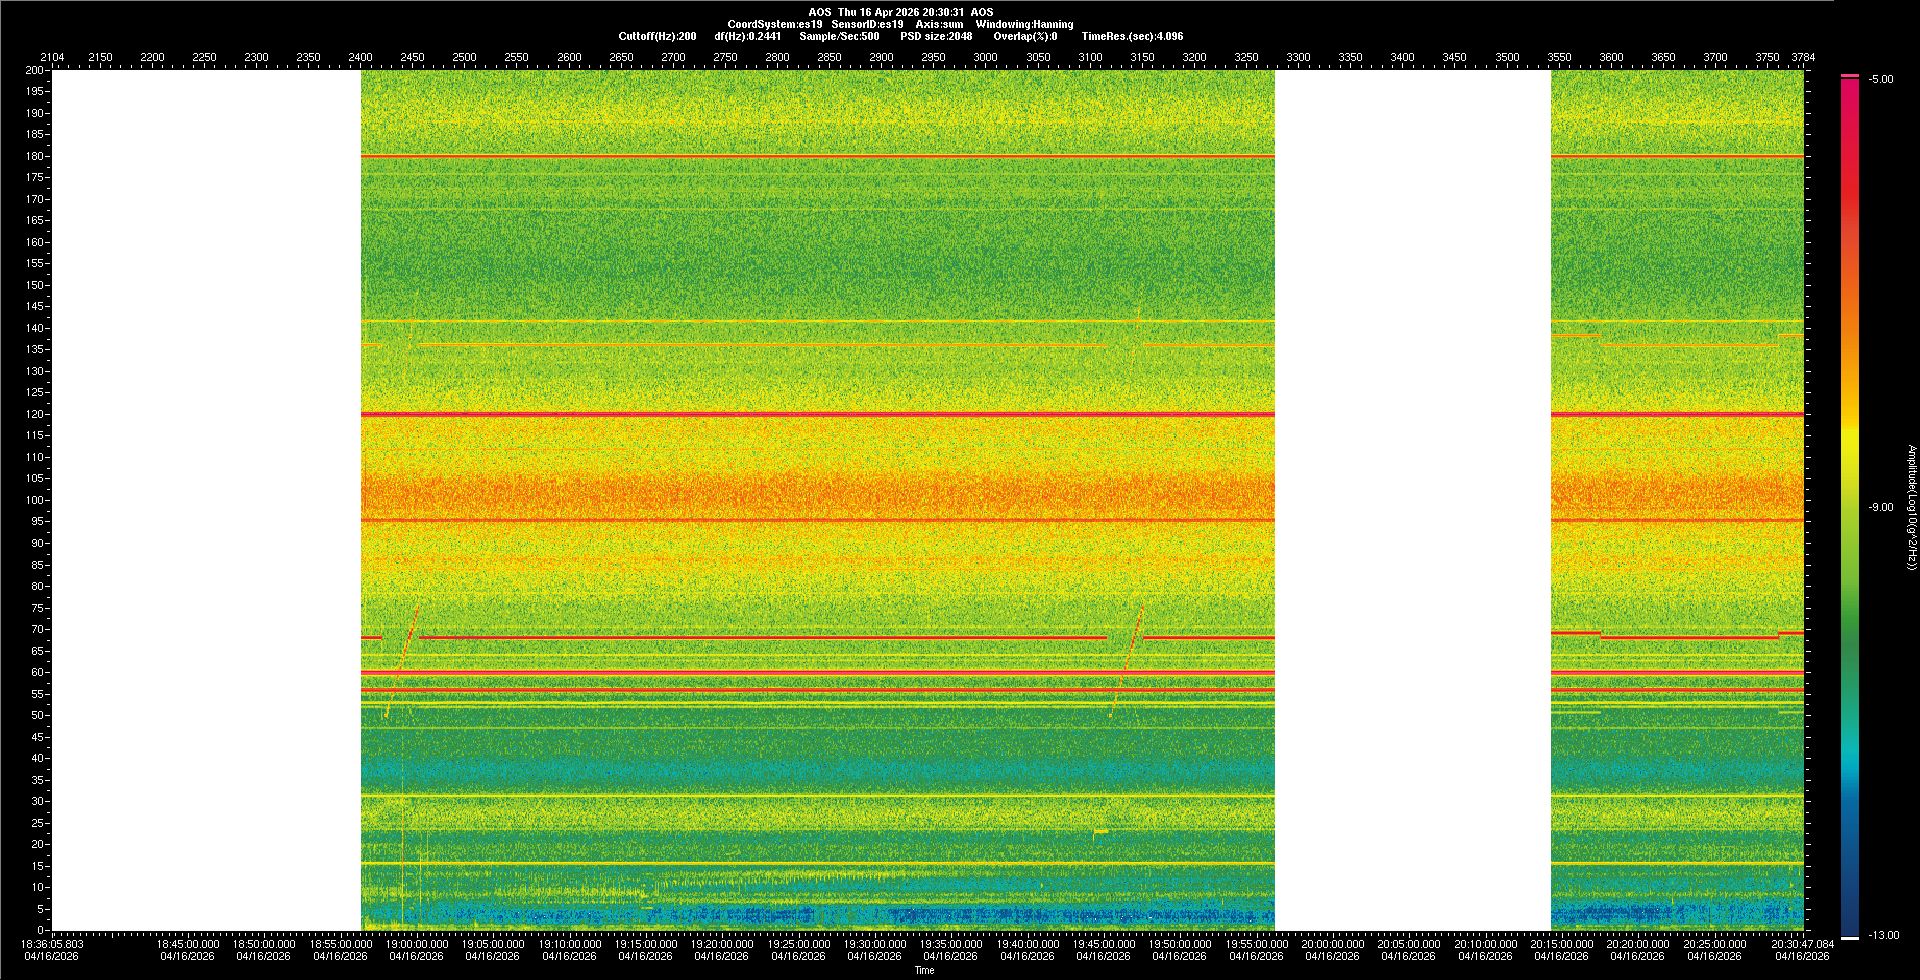Screen dimensions: 1920x980
Task: Select the Windowing:Hanning header text
Action: (x=1024, y=24)
